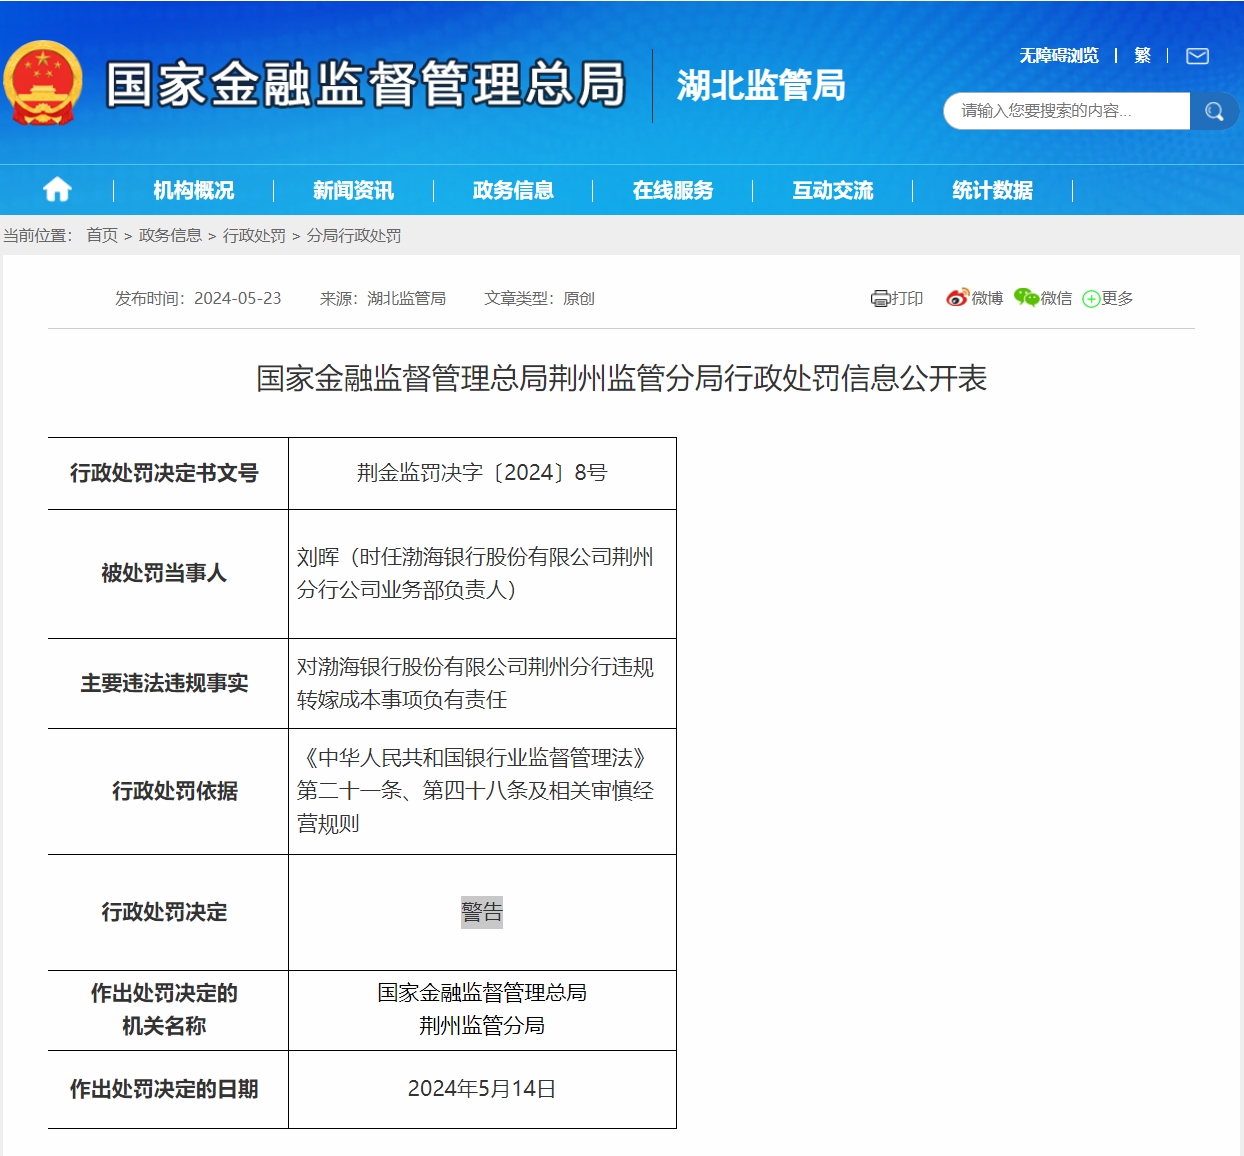Image resolution: width=1244 pixels, height=1156 pixels.
Task: Switch to traditional Chinese 繁
Action: click(x=1142, y=56)
